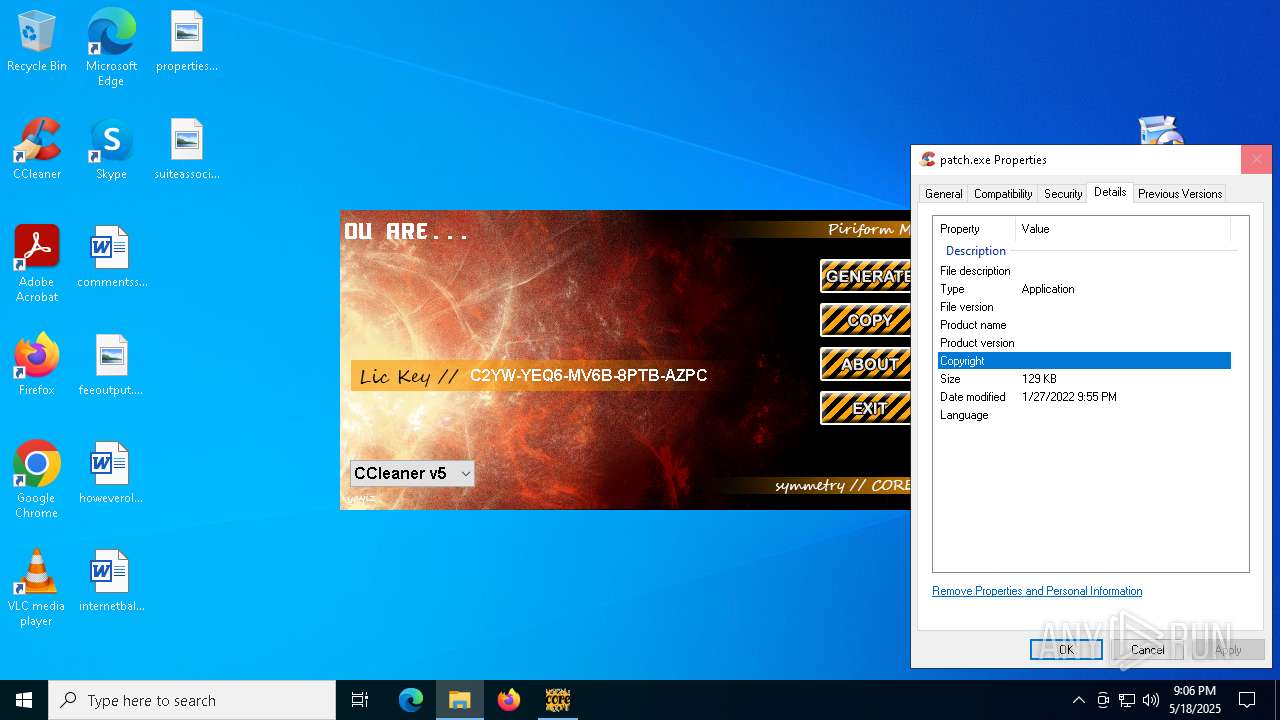Select the Details tab
Image resolution: width=1280 pixels, height=720 pixels.
click(1110, 192)
